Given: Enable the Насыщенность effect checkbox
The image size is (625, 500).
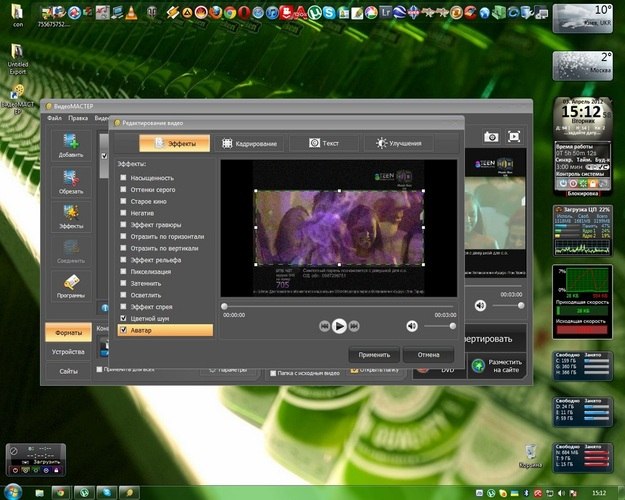Looking at the screenshot, I should pyautogui.click(x=123, y=177).
